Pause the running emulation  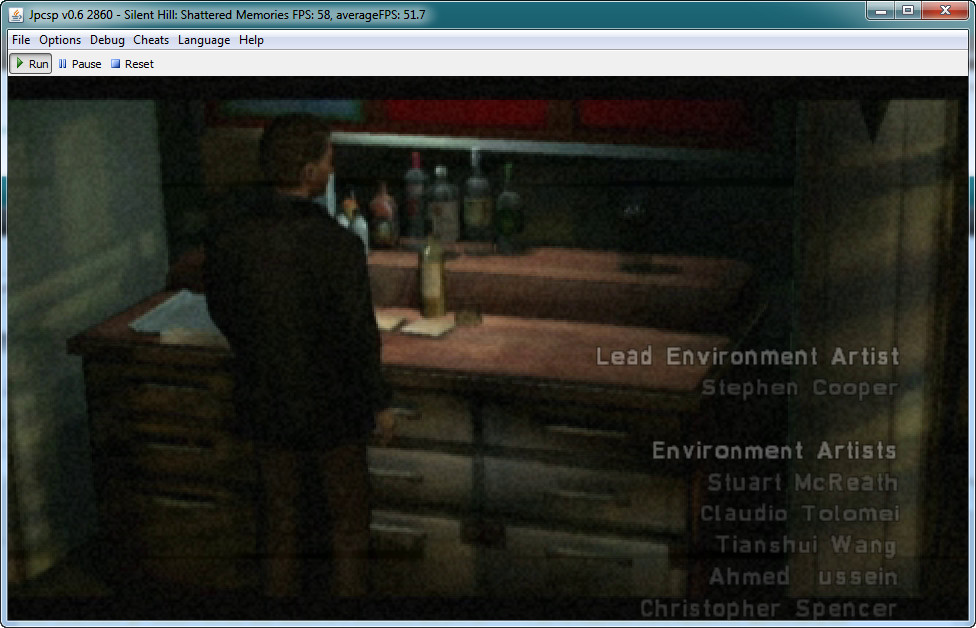(79, 63)
